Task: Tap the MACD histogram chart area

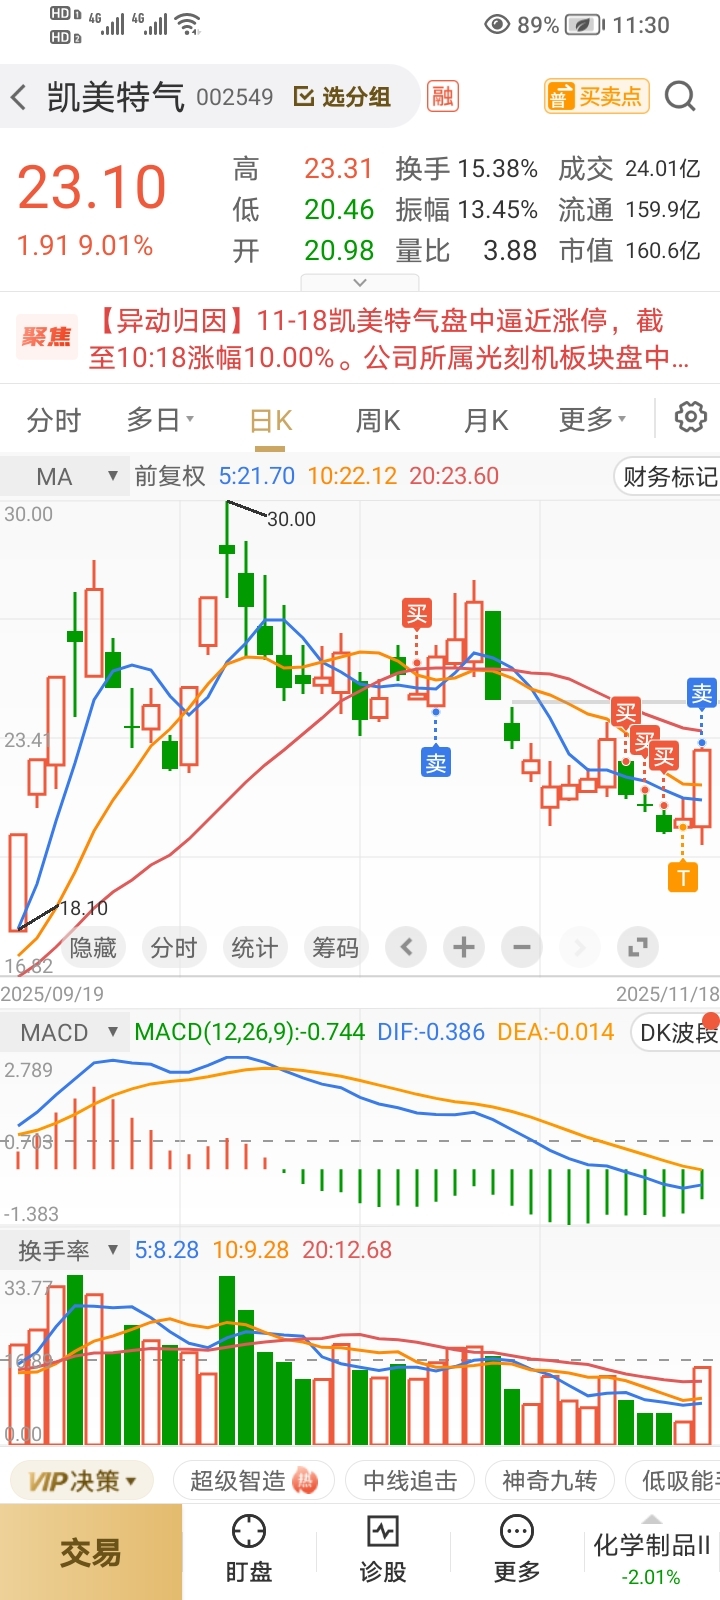Action: pyautogui.click(x=360, y=1140)
